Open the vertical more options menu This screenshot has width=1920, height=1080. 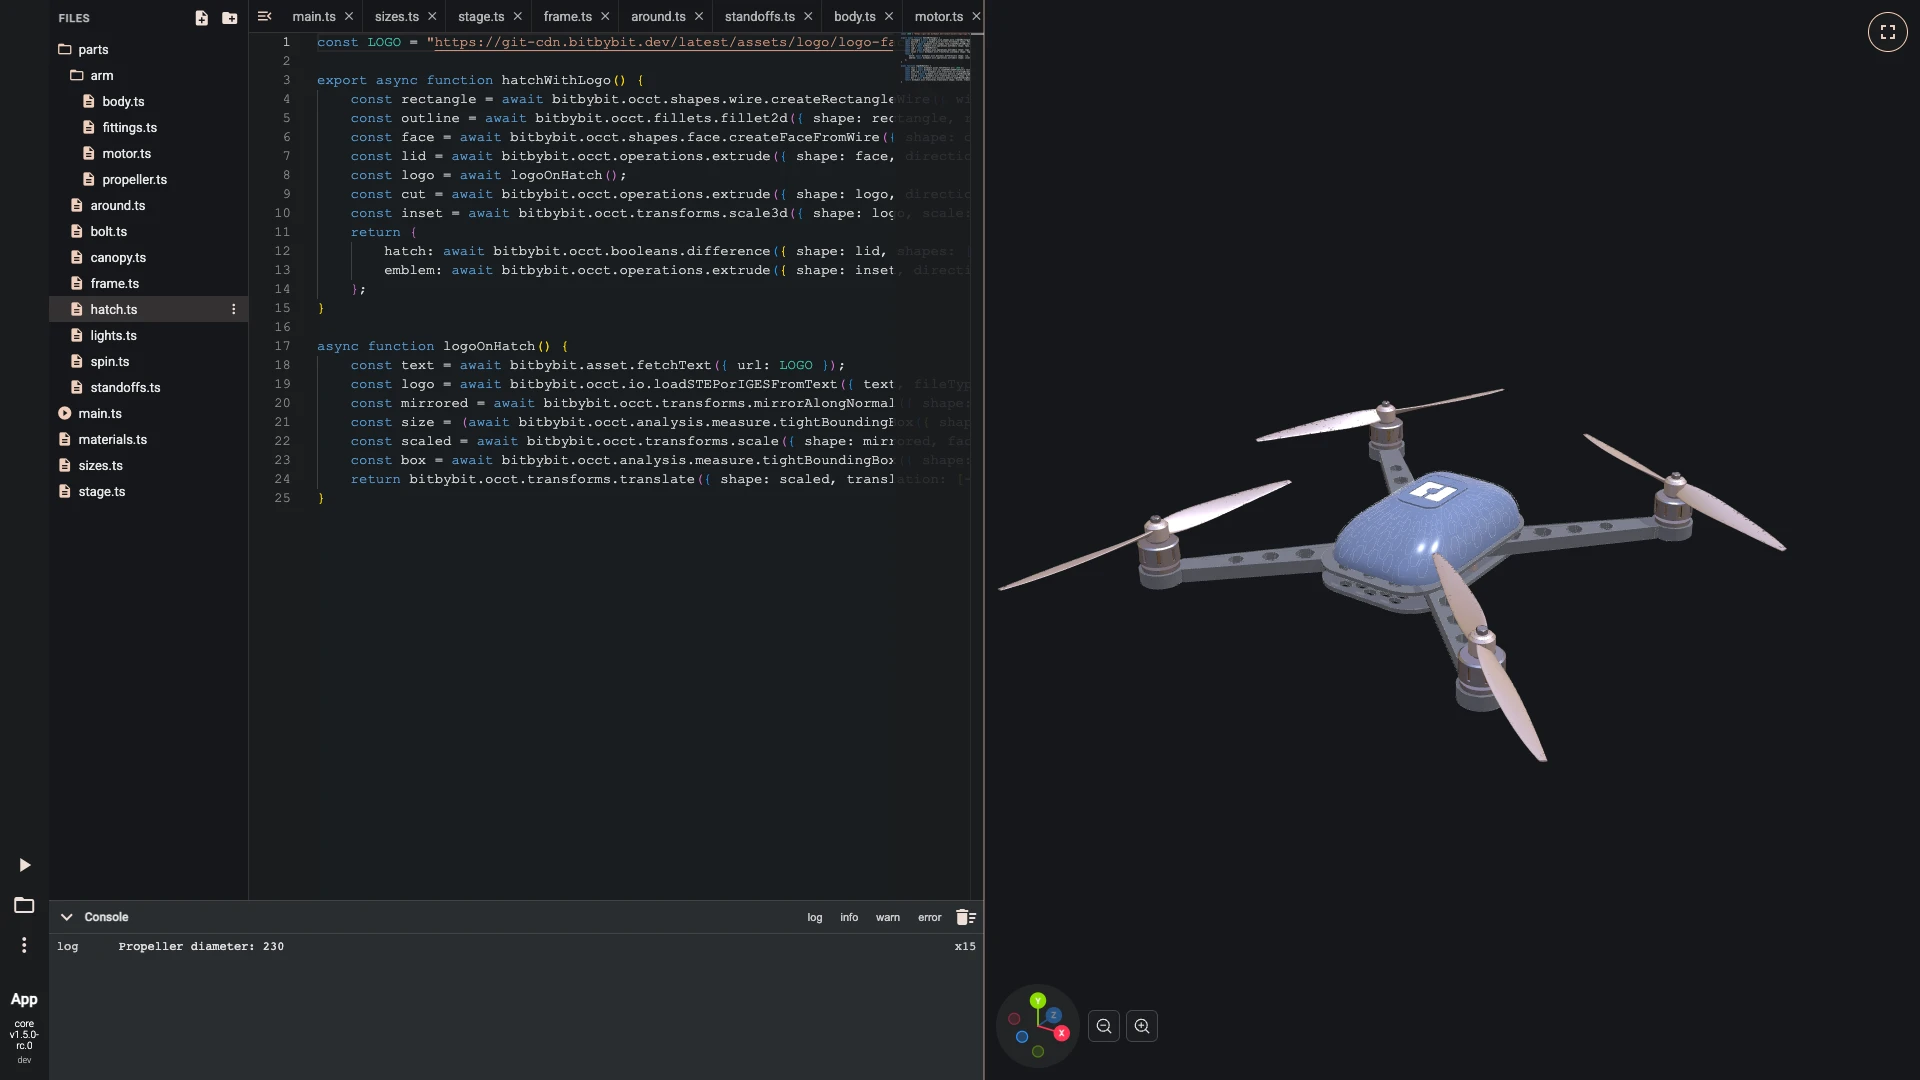[24, 945]
